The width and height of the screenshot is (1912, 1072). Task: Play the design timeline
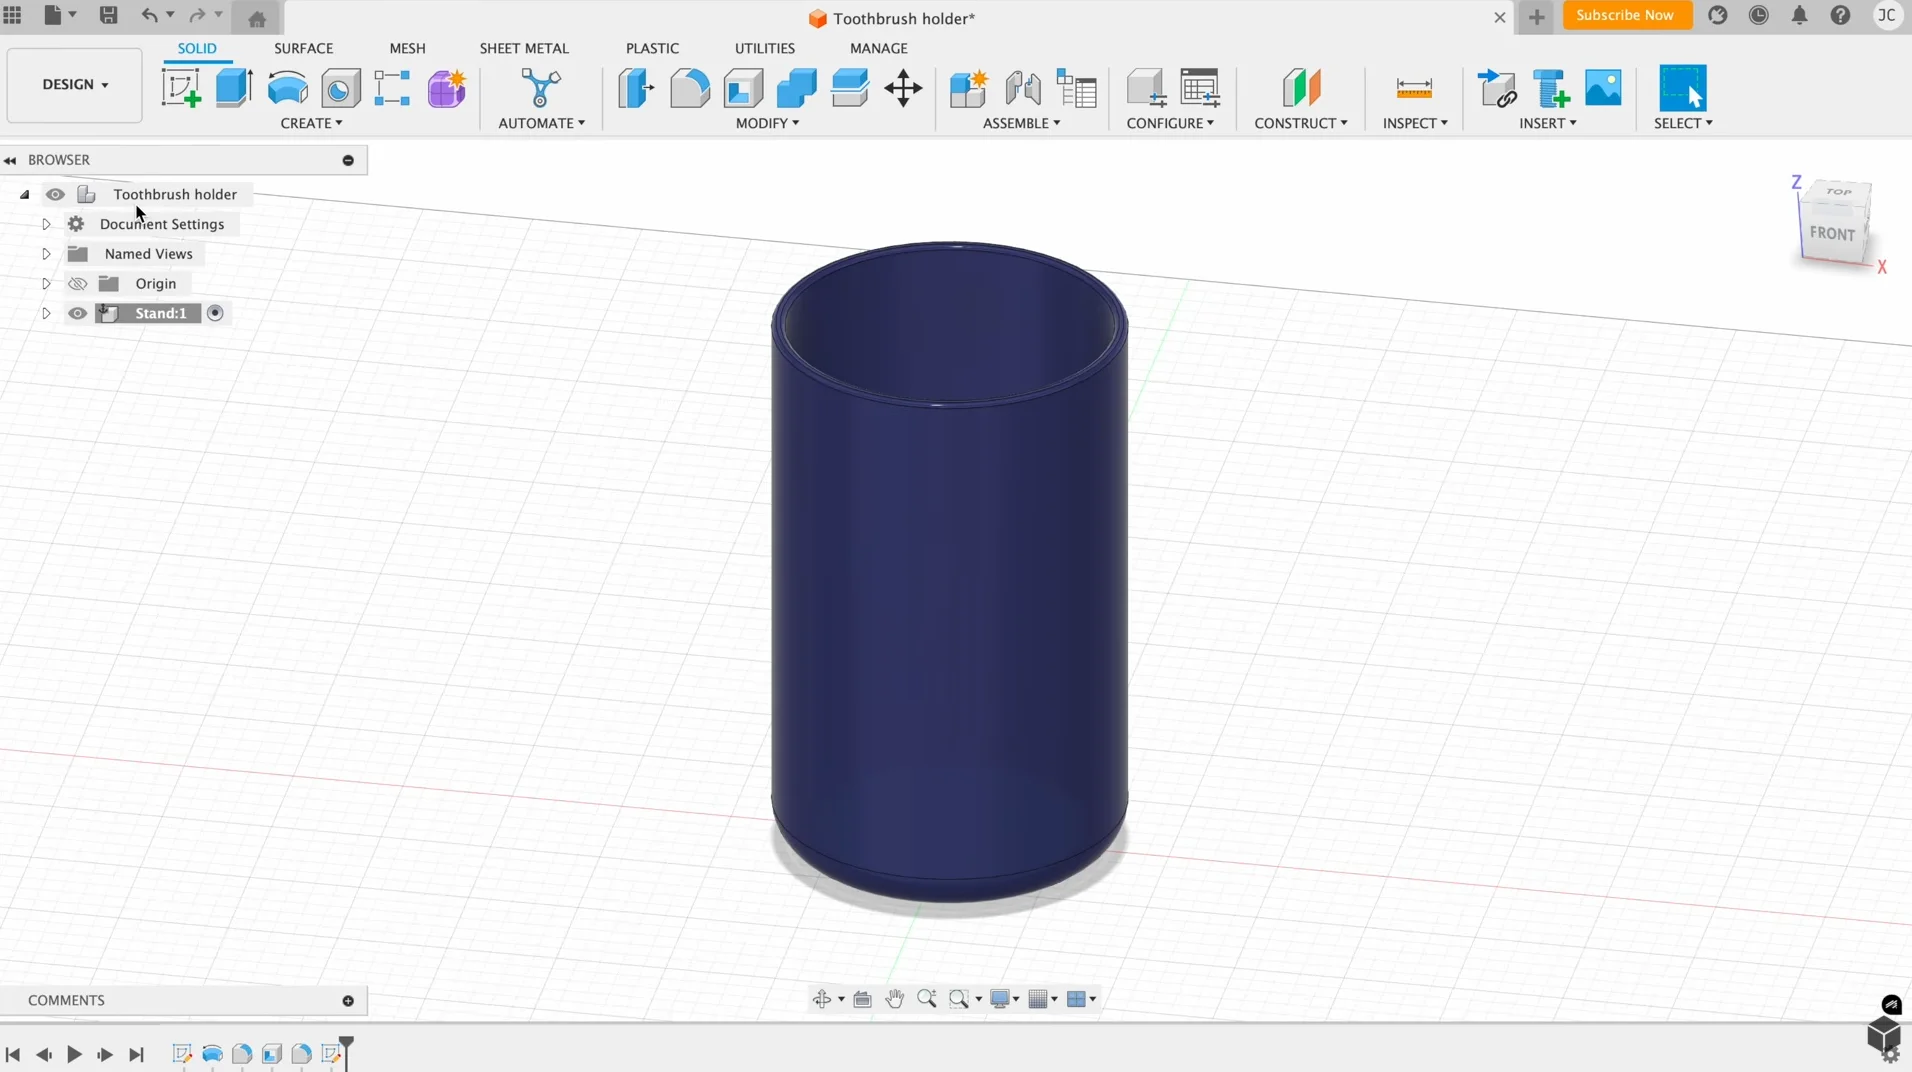click(75, 1055)
